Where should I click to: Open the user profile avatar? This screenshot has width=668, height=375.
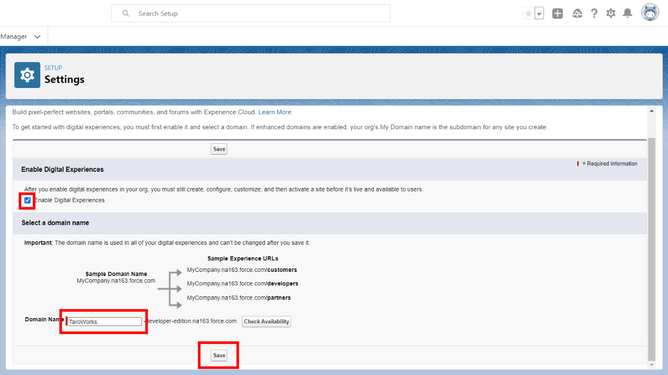(650, 13)
